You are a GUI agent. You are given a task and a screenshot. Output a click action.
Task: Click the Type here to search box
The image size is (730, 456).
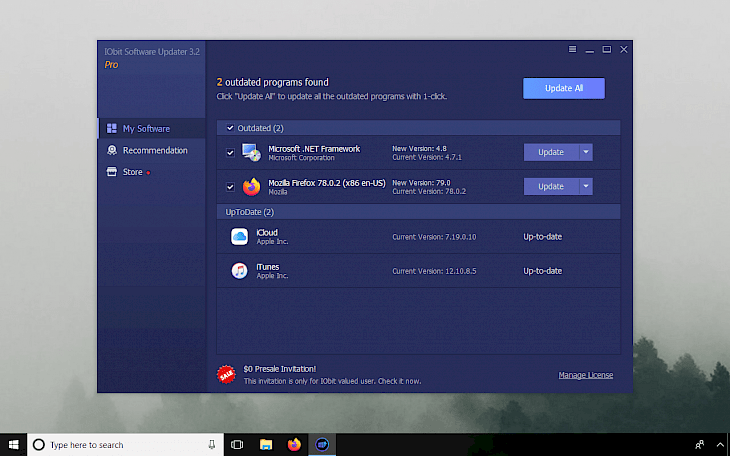click(x=125, y=445)
